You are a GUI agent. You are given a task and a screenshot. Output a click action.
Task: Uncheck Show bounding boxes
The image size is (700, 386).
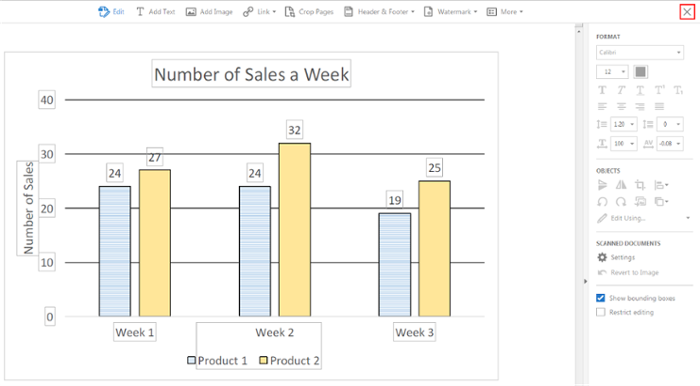click(x=600, y=298)
